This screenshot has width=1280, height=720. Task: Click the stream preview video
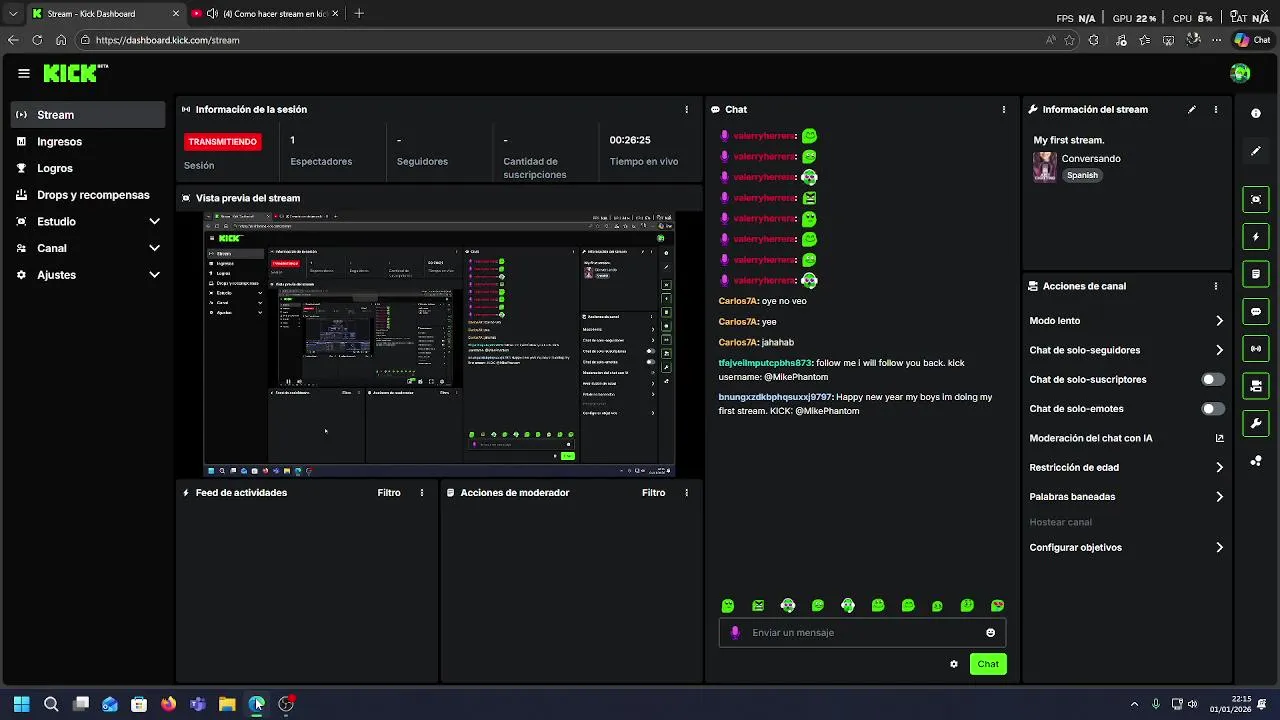440,345
